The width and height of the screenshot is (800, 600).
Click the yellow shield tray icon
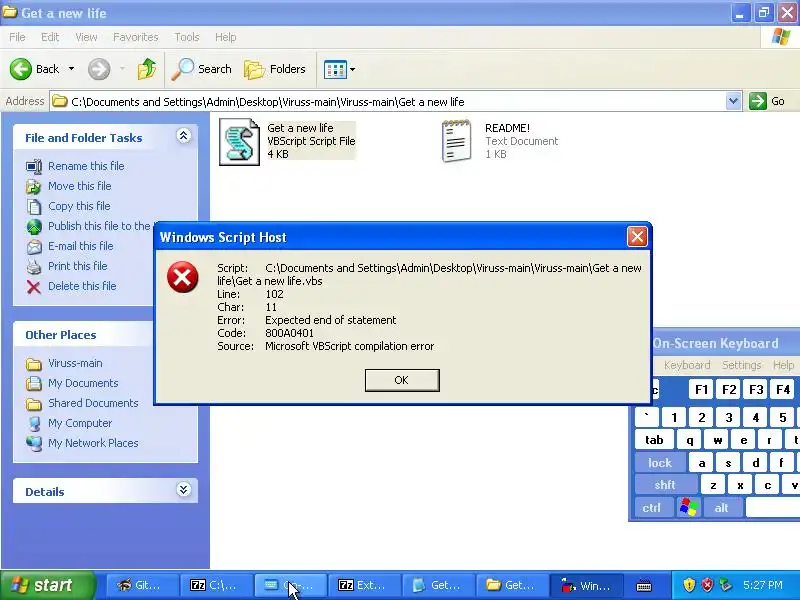tap(689, 585)
